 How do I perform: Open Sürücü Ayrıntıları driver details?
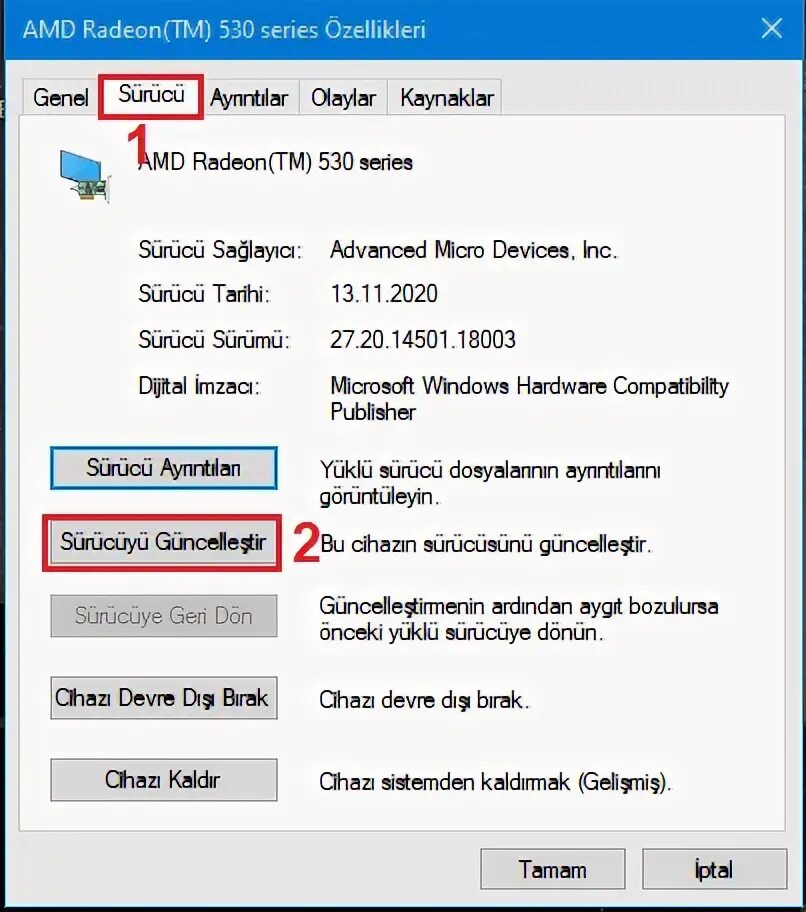click(x=163, y=468)
